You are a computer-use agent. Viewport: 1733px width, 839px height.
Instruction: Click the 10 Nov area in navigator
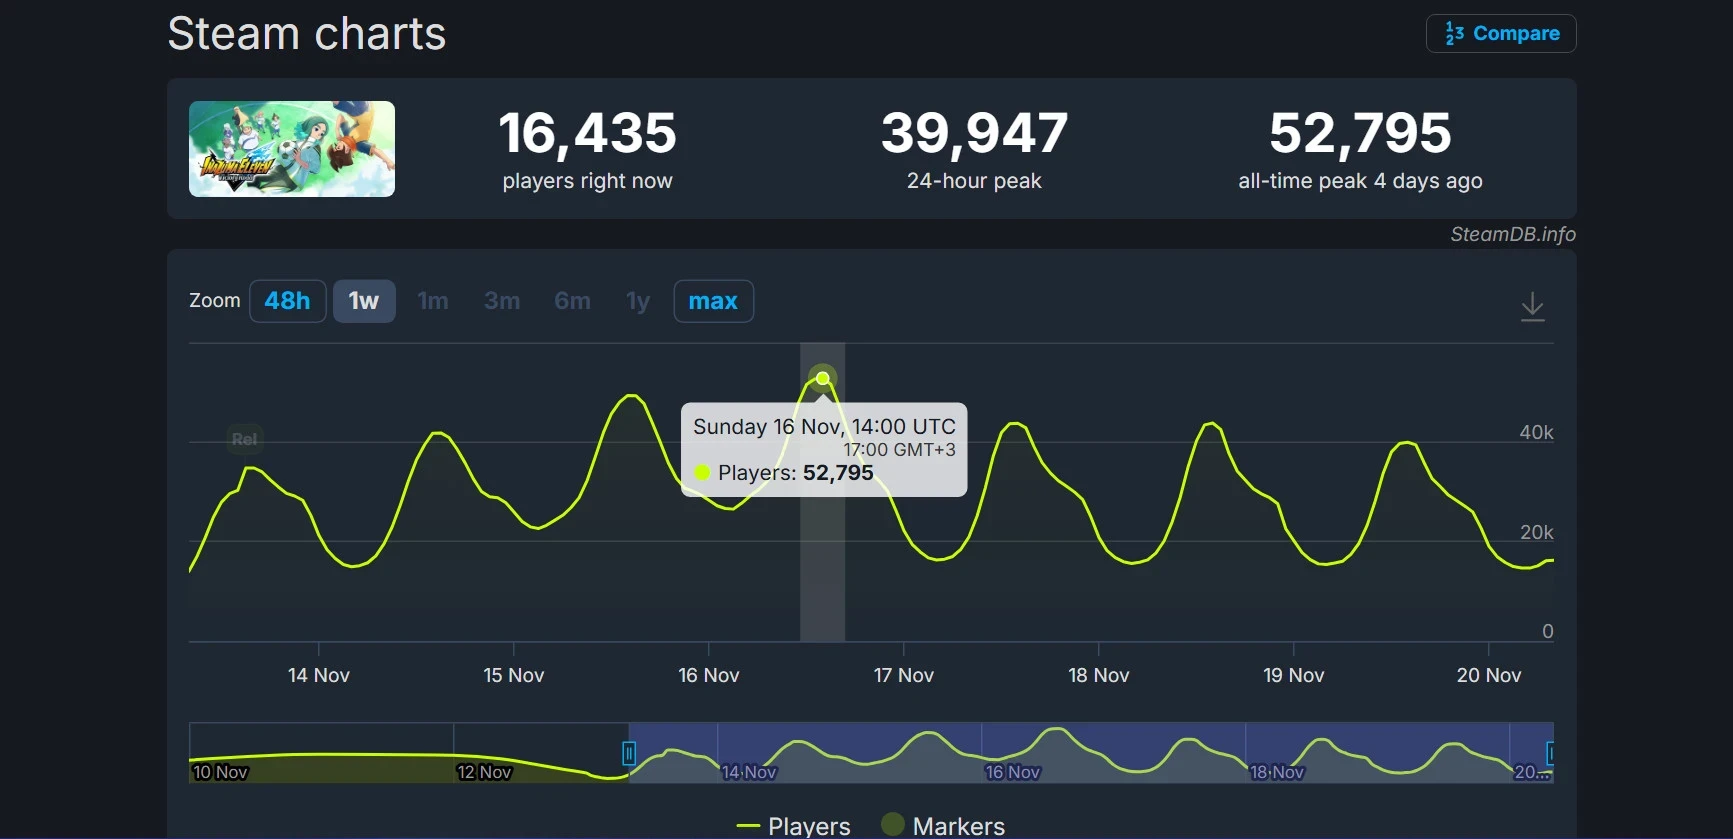click(220, 772)
